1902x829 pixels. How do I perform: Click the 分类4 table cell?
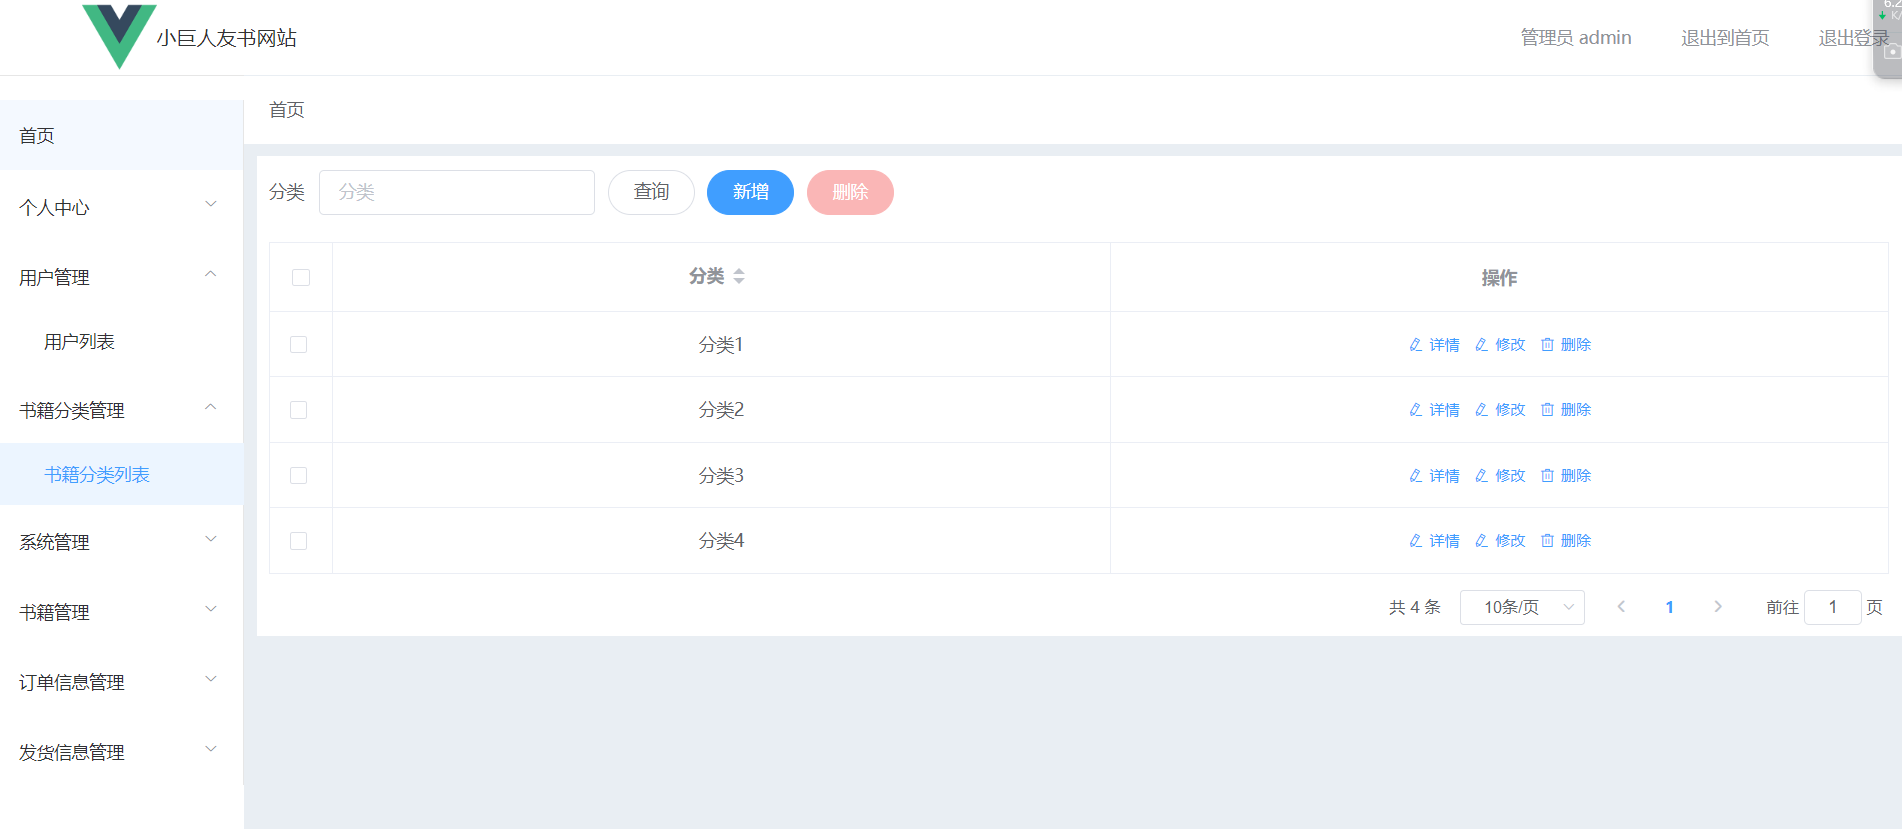pos(721,541)
